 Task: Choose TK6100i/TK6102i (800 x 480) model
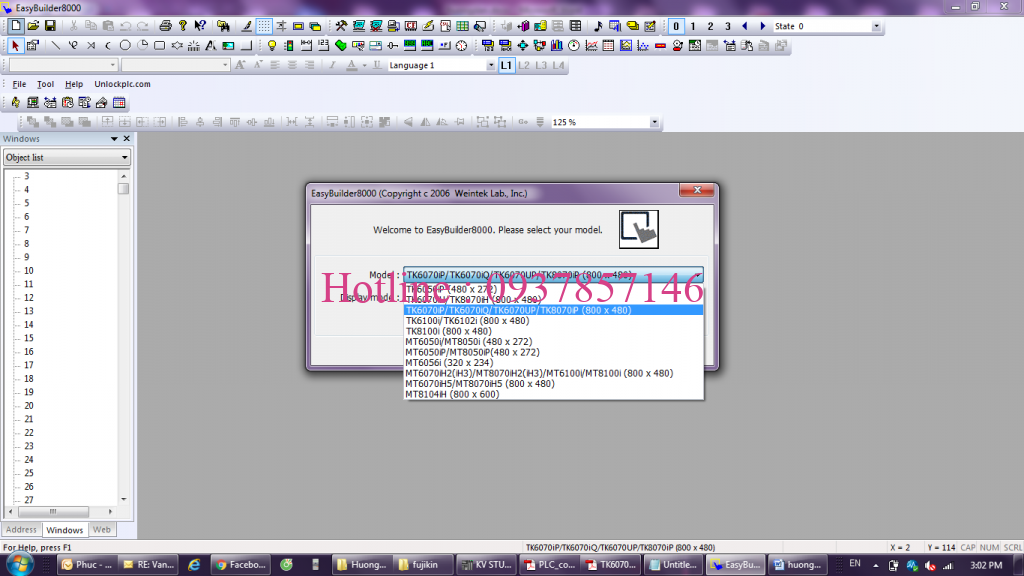point(554,321)
